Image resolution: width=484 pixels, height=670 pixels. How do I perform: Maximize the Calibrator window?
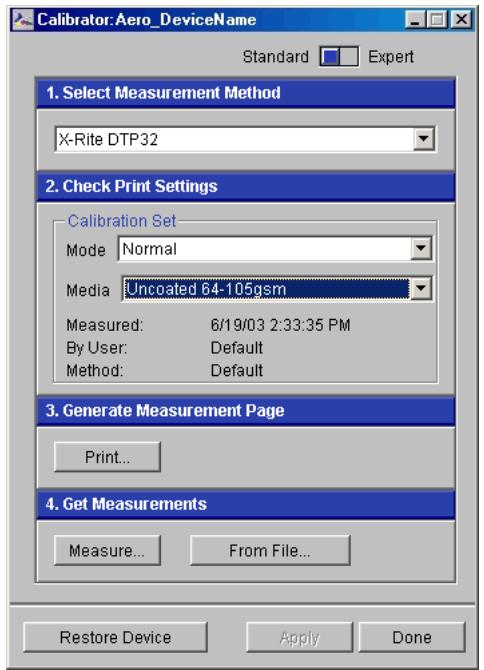[x=437, y=20]
